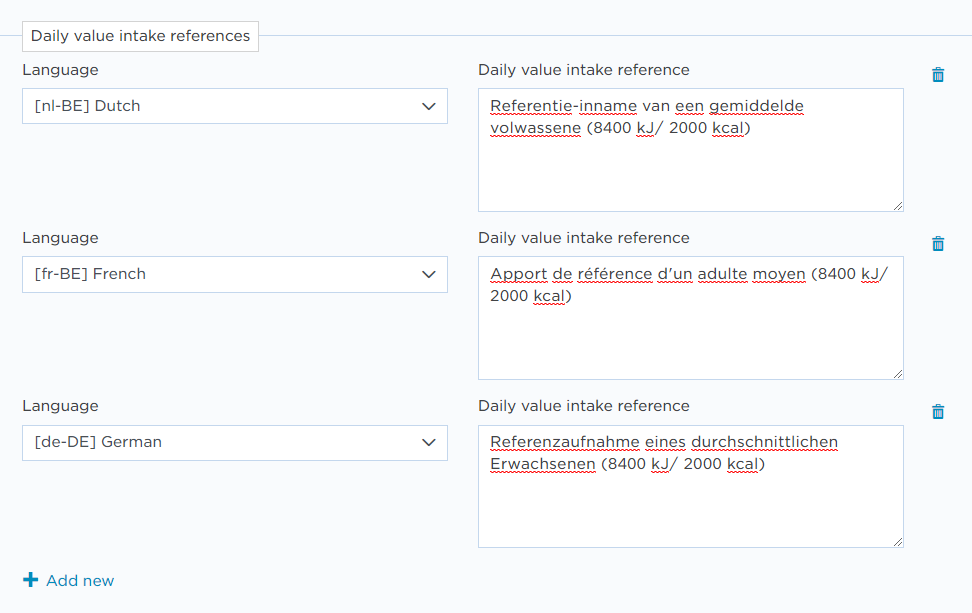Expand the French dropdown via its chevron arrow

tap(428, 275)
